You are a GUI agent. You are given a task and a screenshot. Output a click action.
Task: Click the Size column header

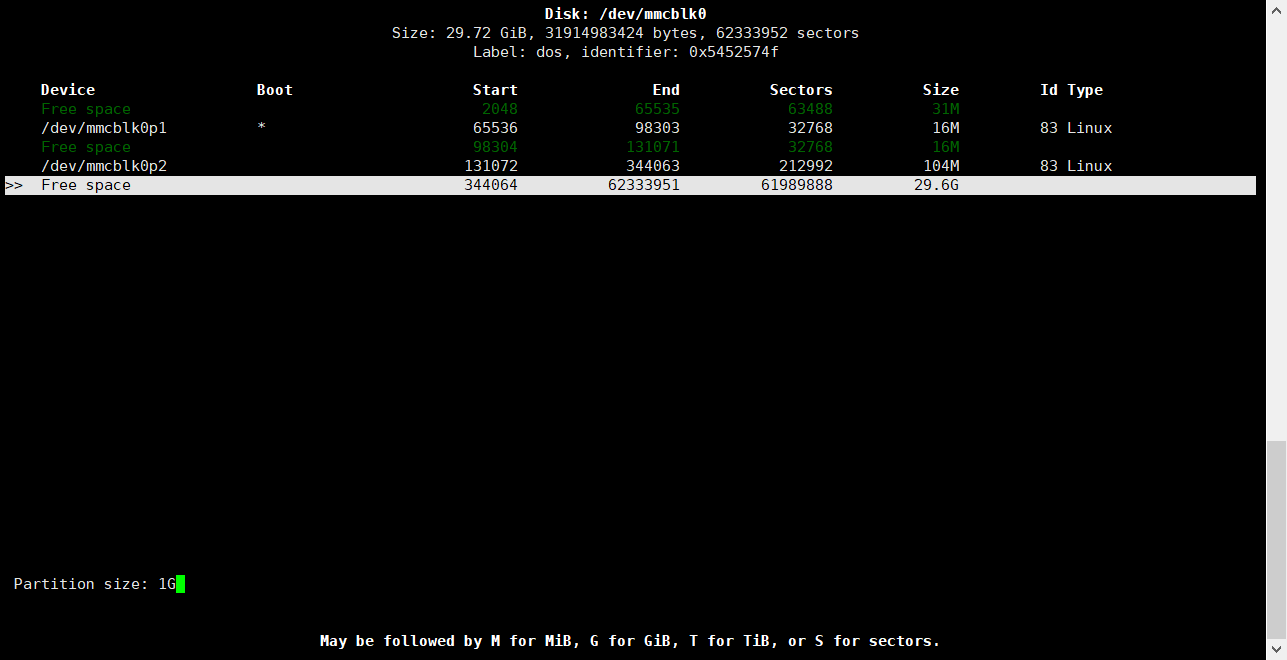click(941, 90)
